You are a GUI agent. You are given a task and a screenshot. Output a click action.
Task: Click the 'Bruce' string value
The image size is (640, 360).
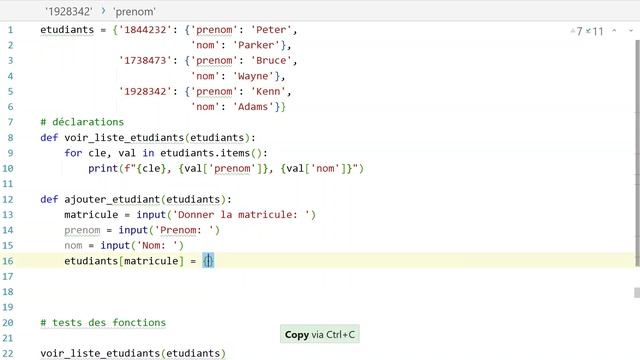click(x=271, y=60)
